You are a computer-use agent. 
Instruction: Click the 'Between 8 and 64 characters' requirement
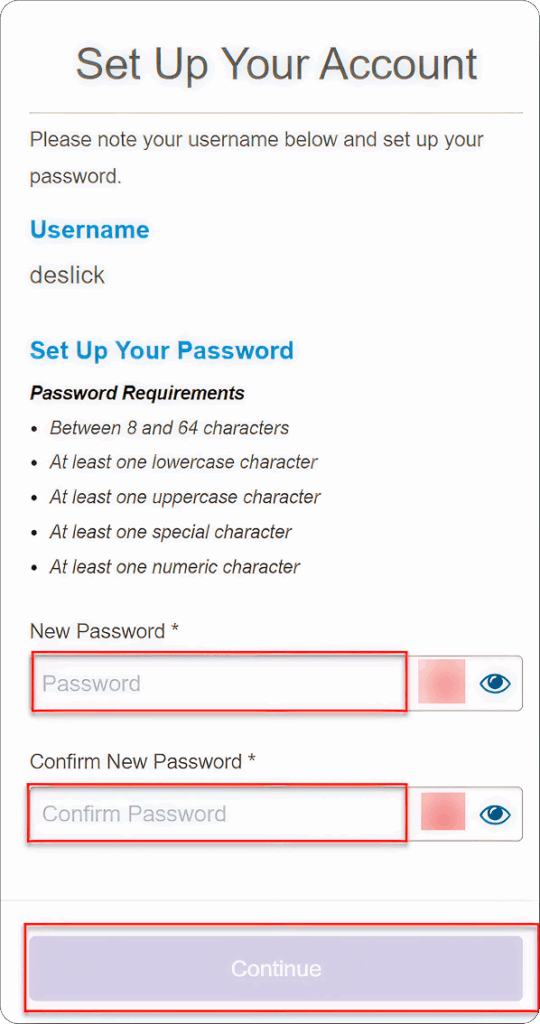[169, 428]
